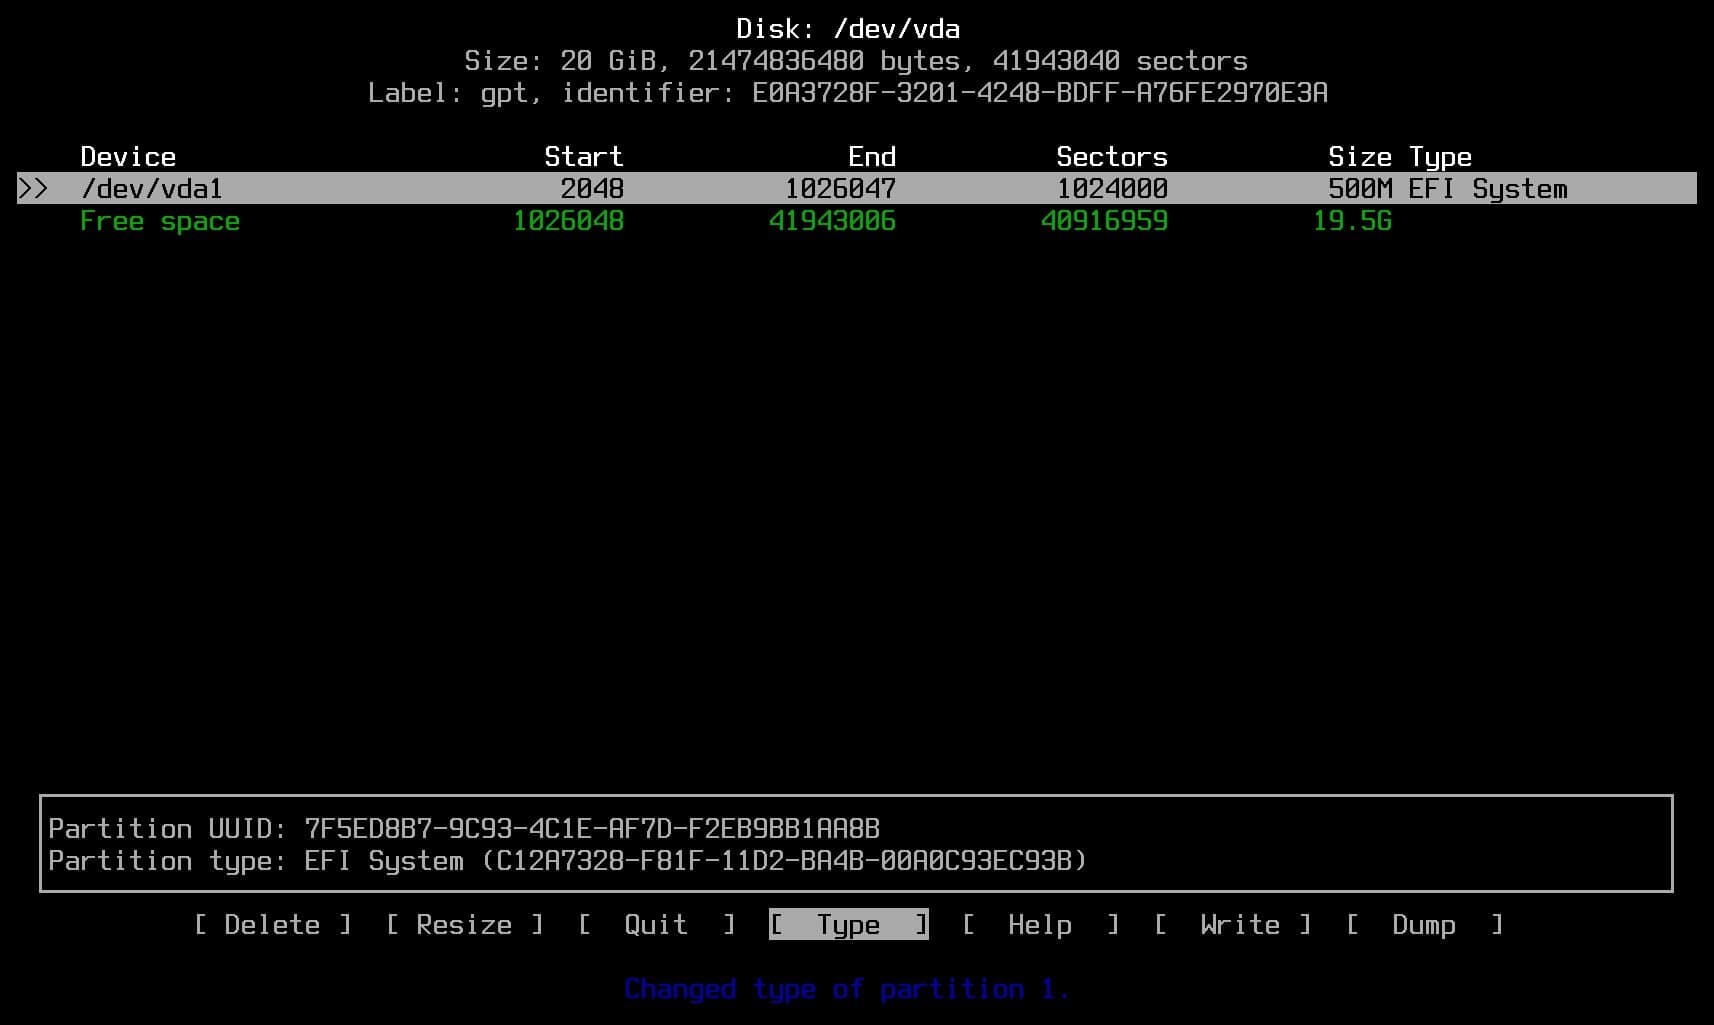This screenshot has width=1714, height=1025.
Task: Choose Quit to exit cfdisk
Action: pos(655,924)
